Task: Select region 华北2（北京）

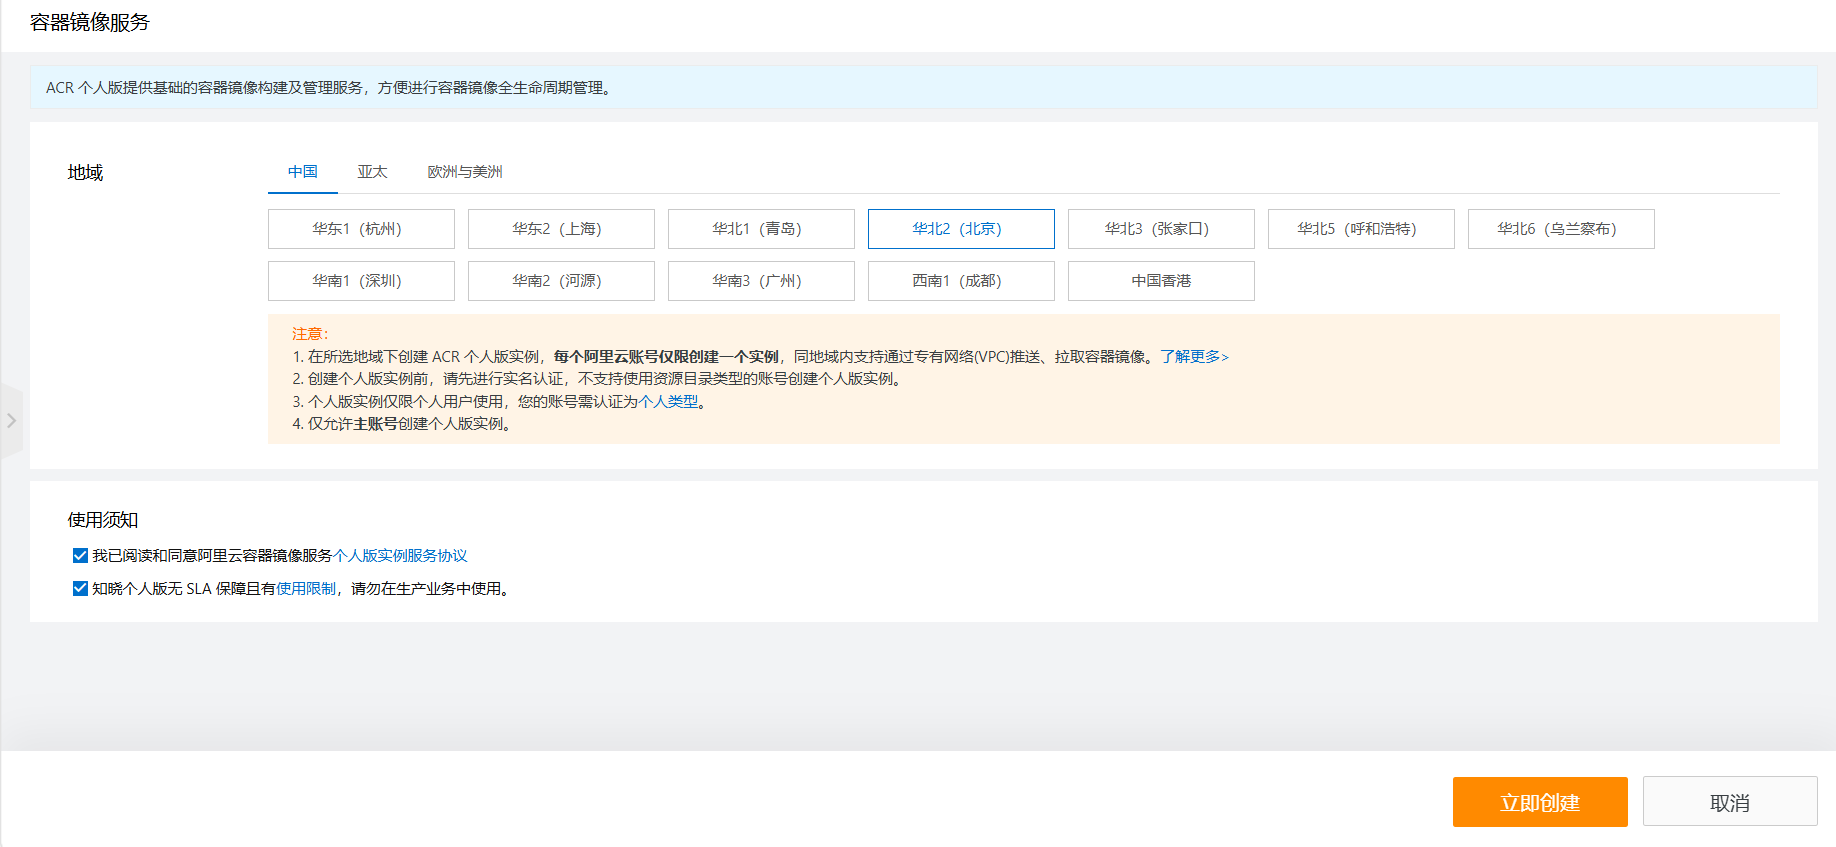Action: pos(961,229)
